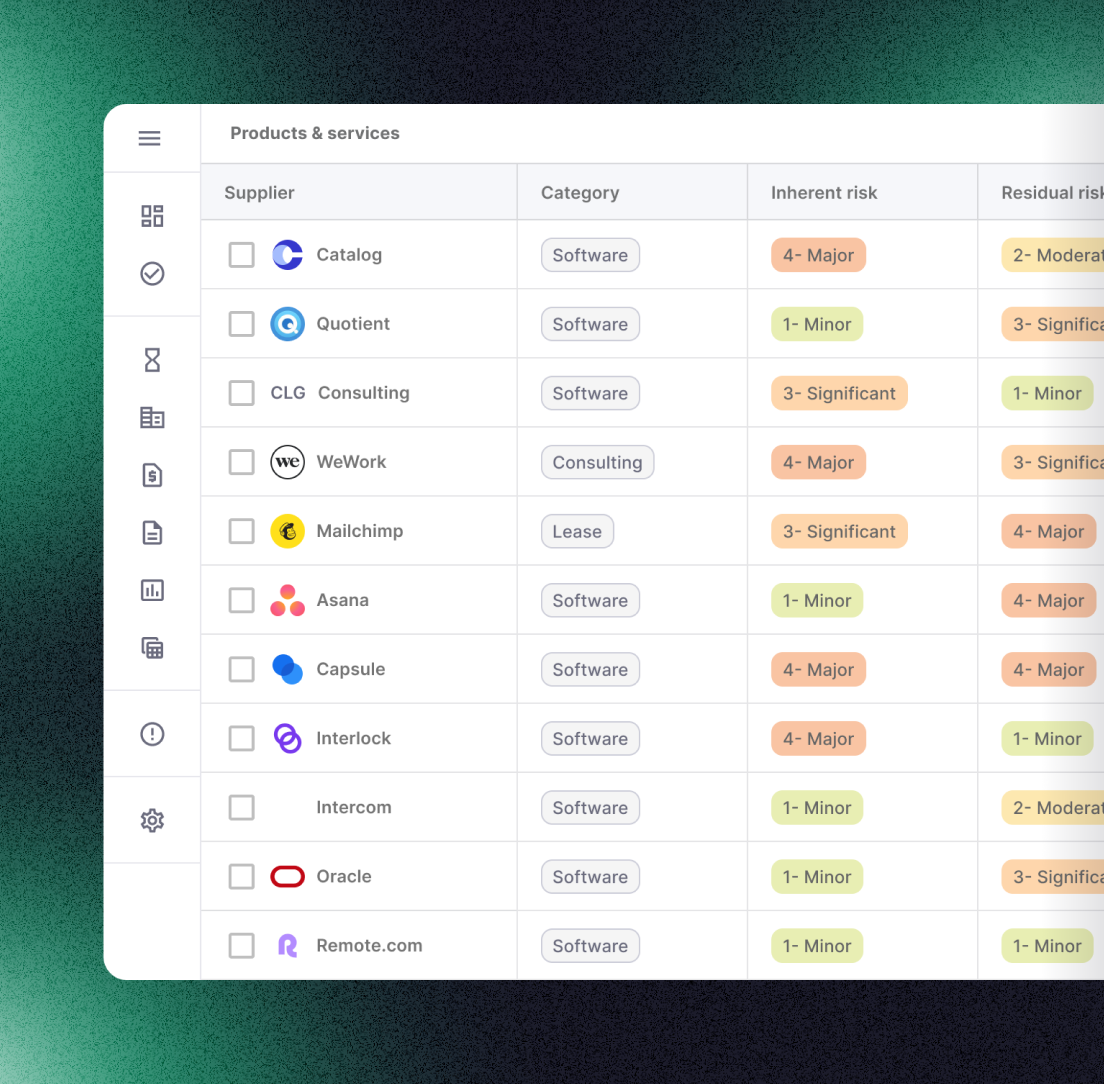This screenshot has width=1104, height=1084.
Task: Check the Interlock row checkbox
Action: 242,738
